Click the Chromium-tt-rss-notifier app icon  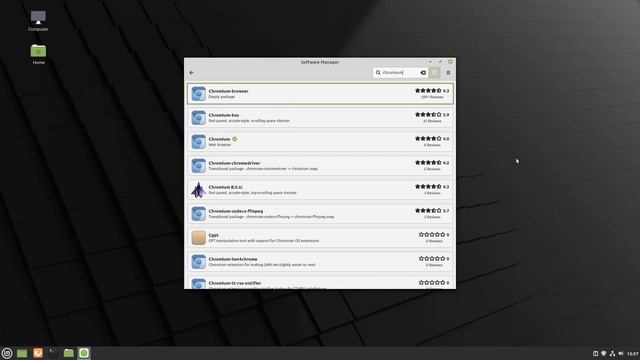(199, 284)
